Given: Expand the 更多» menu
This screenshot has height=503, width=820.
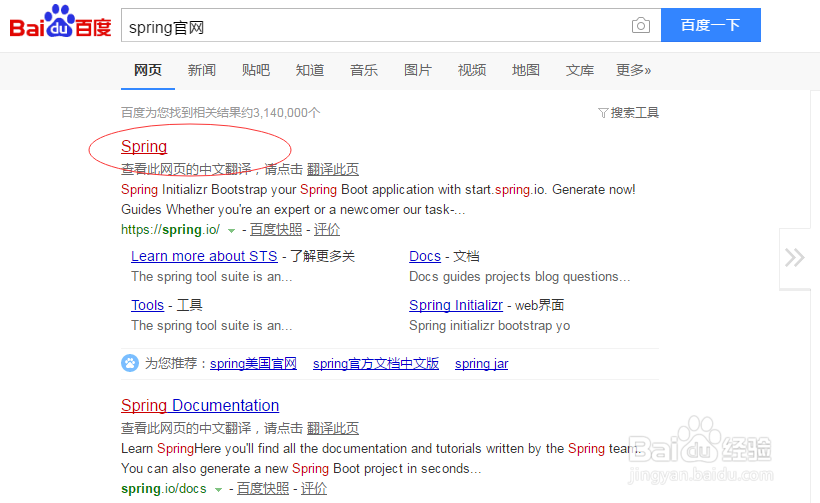Looking at the screenshot, I should pyautogui.click(x=633, y=70).
